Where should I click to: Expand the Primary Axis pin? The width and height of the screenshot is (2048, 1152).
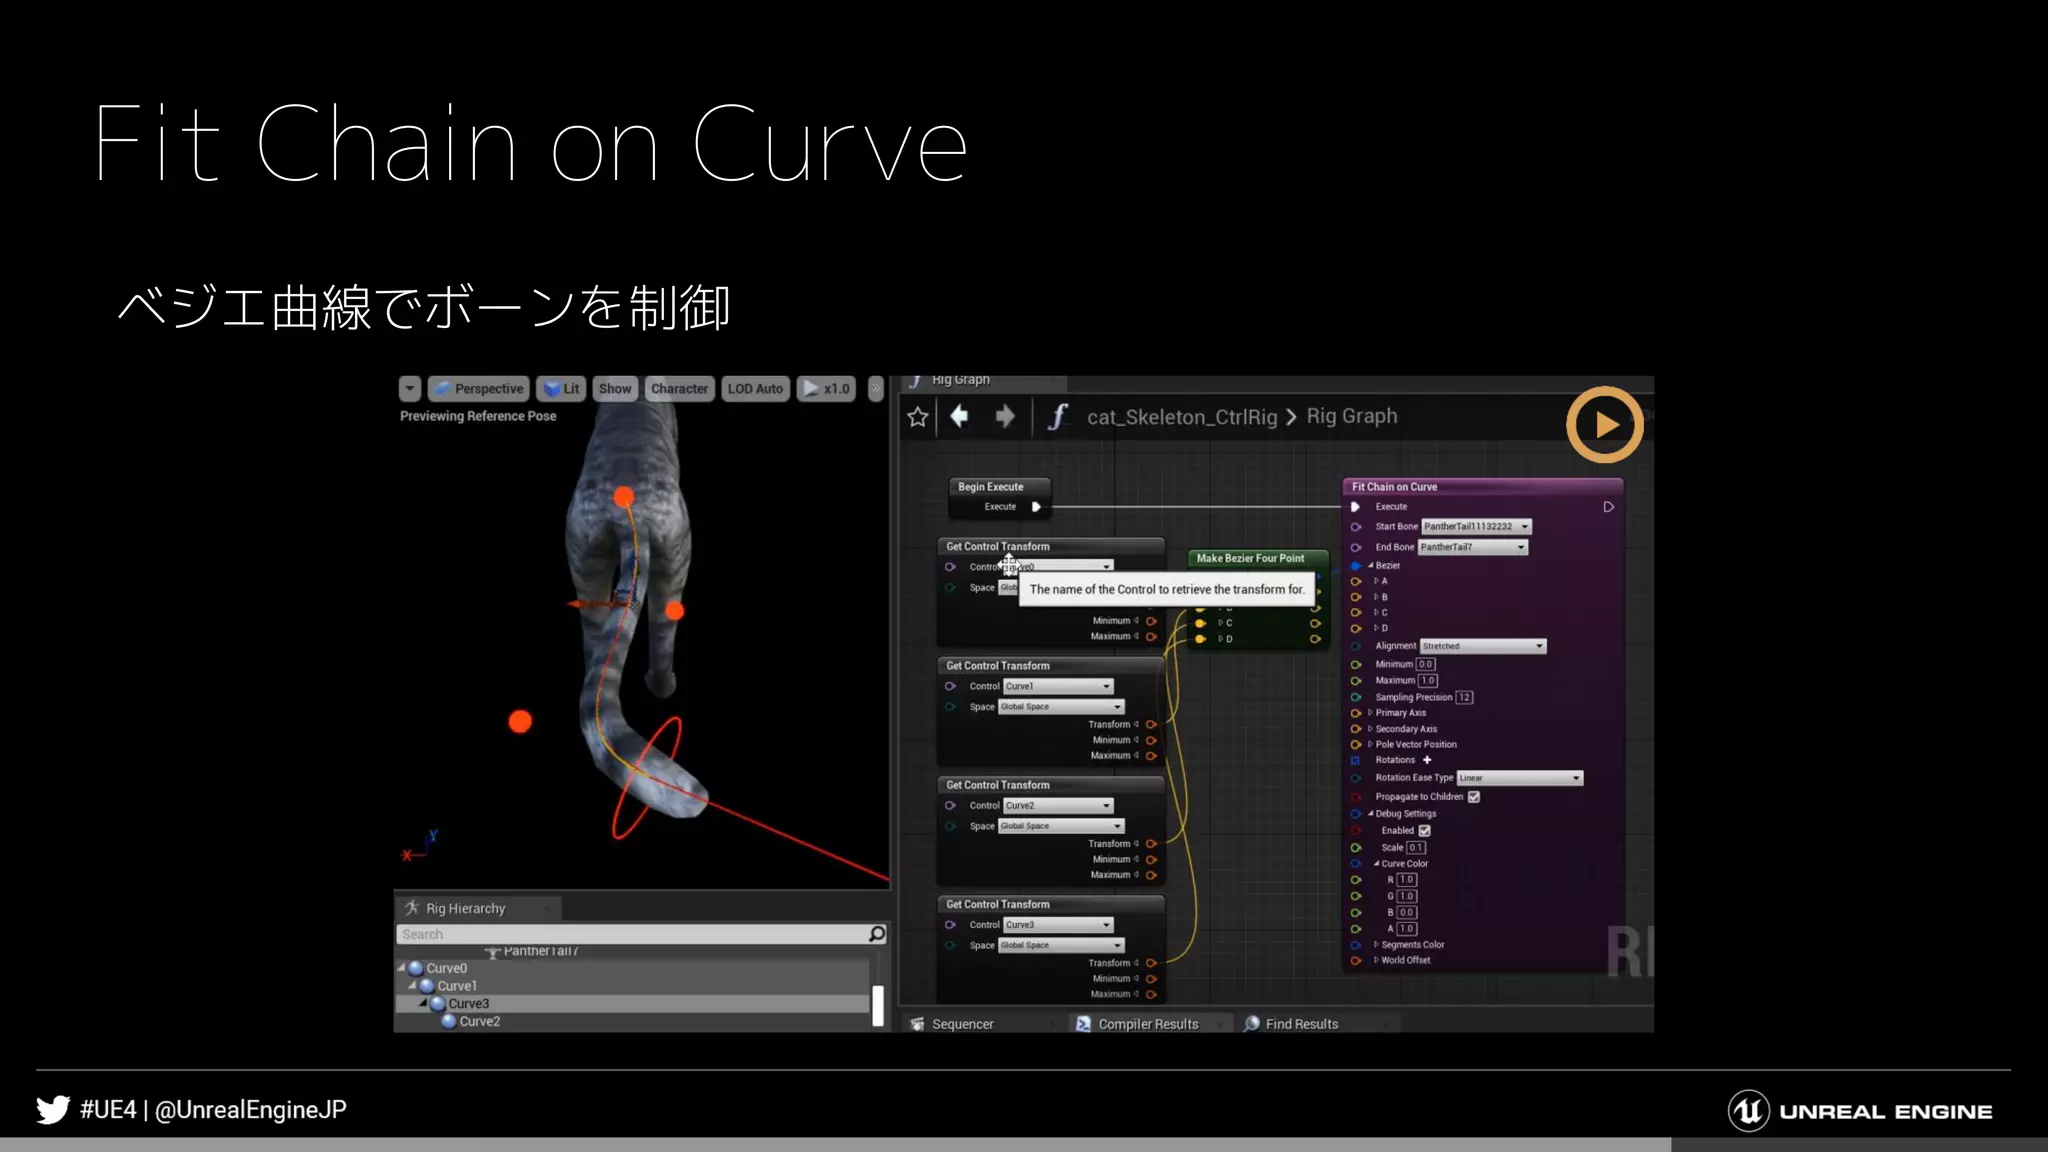1370,713
